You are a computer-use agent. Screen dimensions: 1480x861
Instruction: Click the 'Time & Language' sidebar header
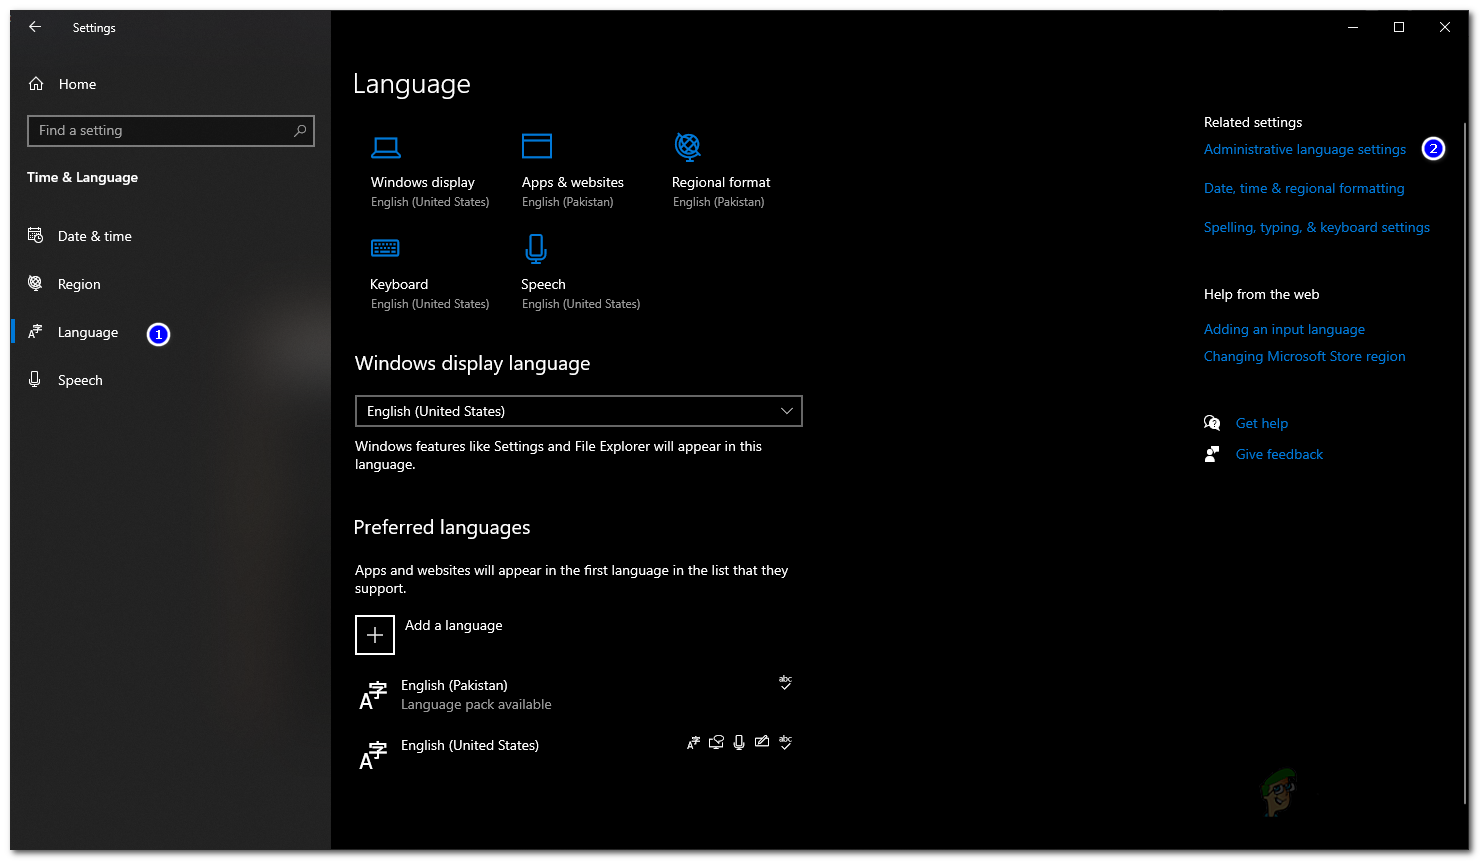tap(83, 177)
